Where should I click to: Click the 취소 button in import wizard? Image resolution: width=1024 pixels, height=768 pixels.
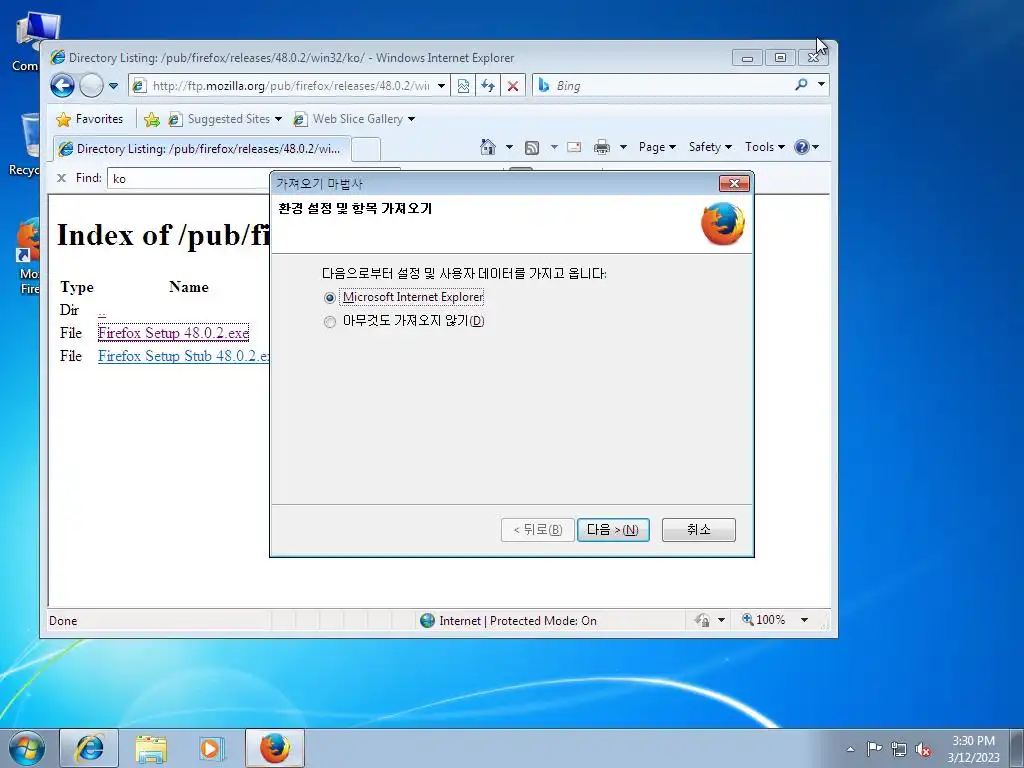pos(698,530)
